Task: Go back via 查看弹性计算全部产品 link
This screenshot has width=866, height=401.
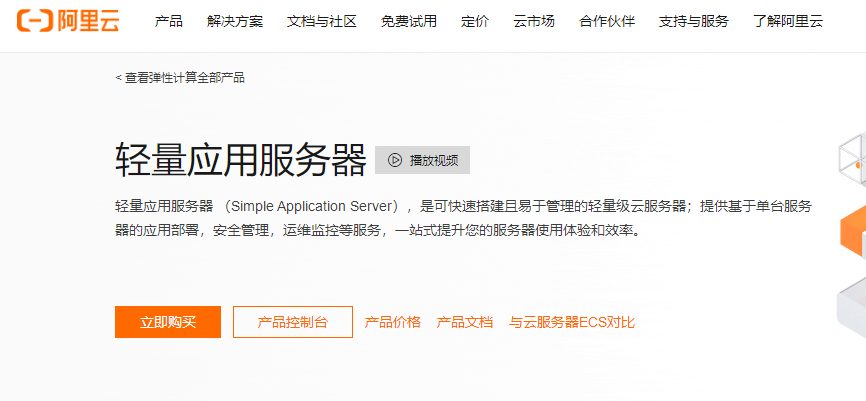Action: 180,78
